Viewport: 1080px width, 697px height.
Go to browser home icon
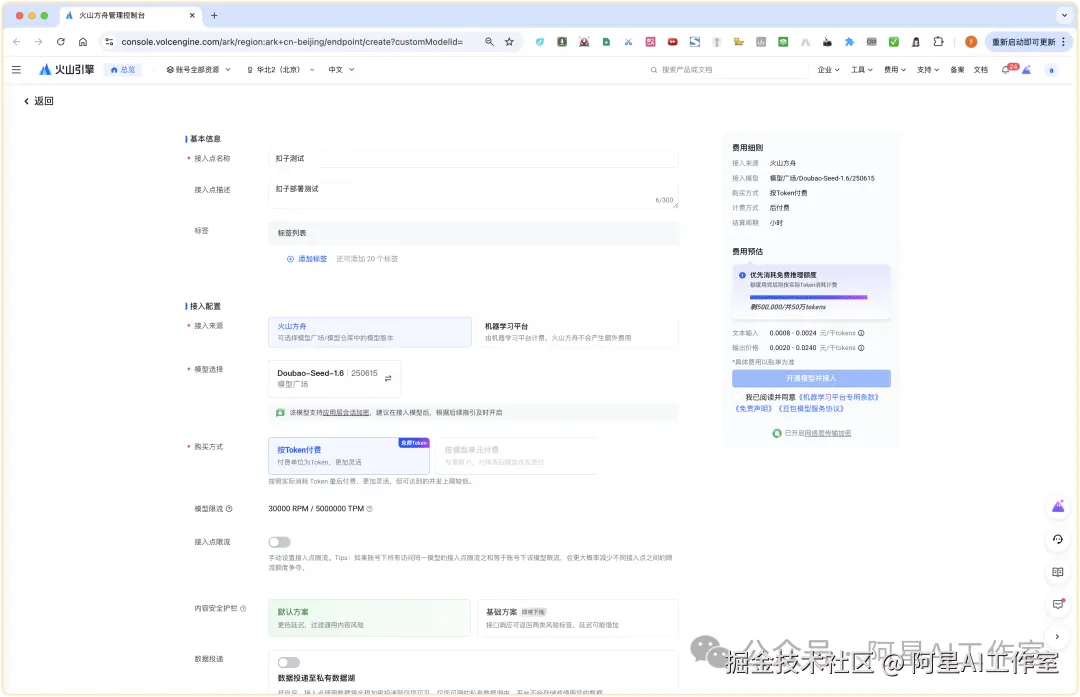(83, 42)
